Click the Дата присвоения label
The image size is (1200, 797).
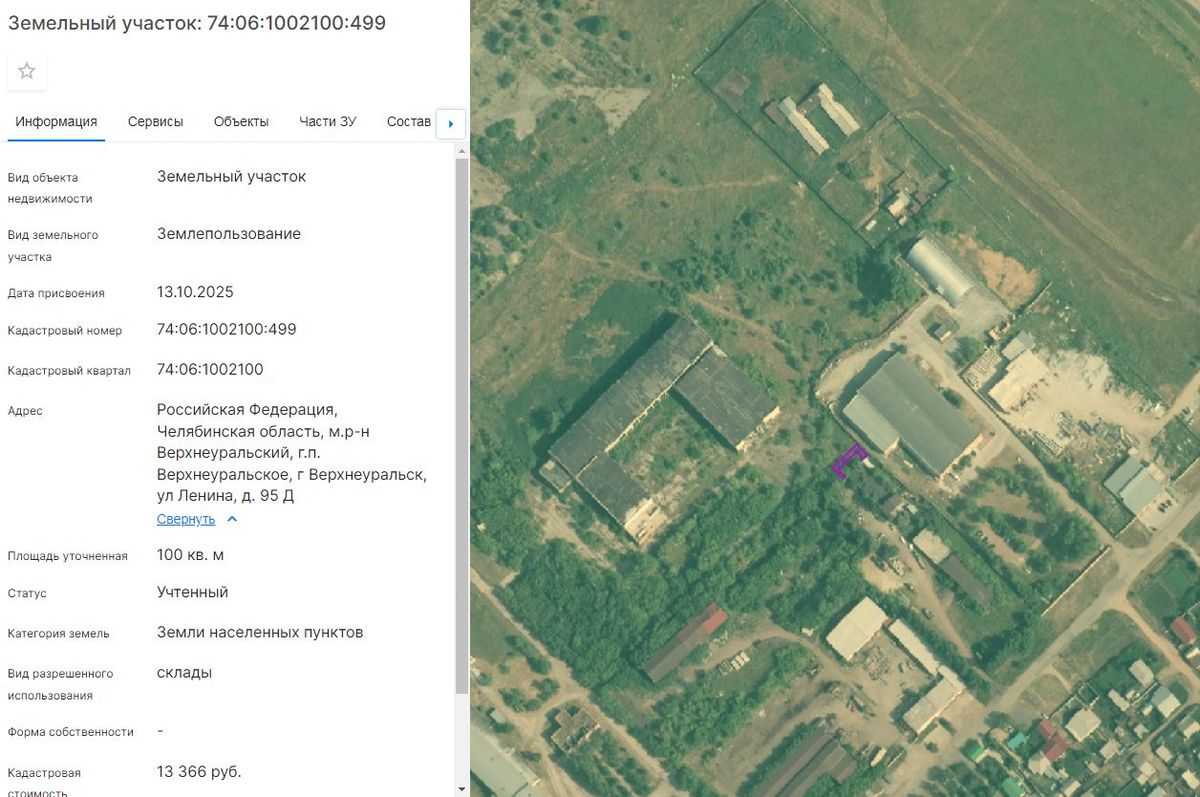coord(56,293)
